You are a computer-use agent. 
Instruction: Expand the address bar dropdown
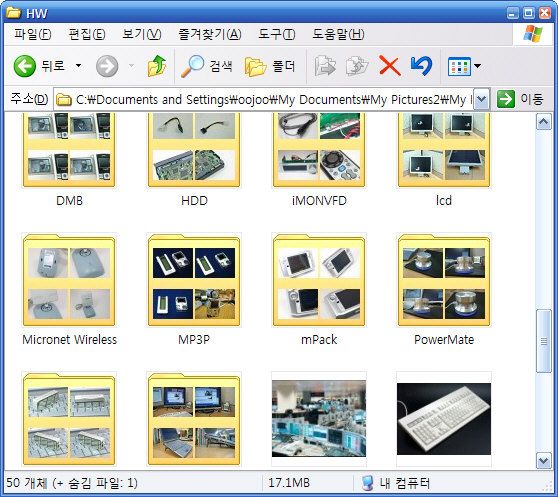pos(482,99)
